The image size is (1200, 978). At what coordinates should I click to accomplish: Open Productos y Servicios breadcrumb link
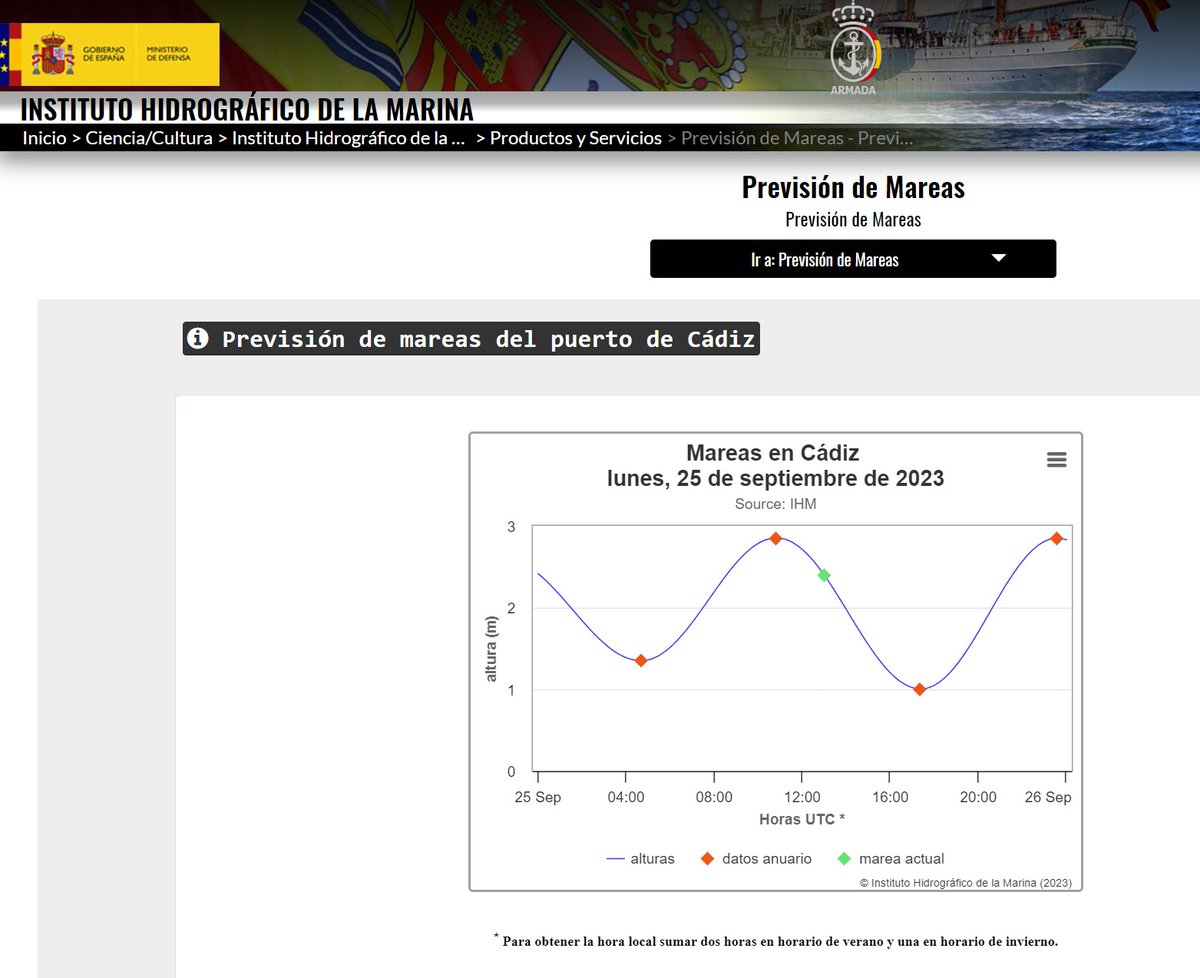(576, 138)
